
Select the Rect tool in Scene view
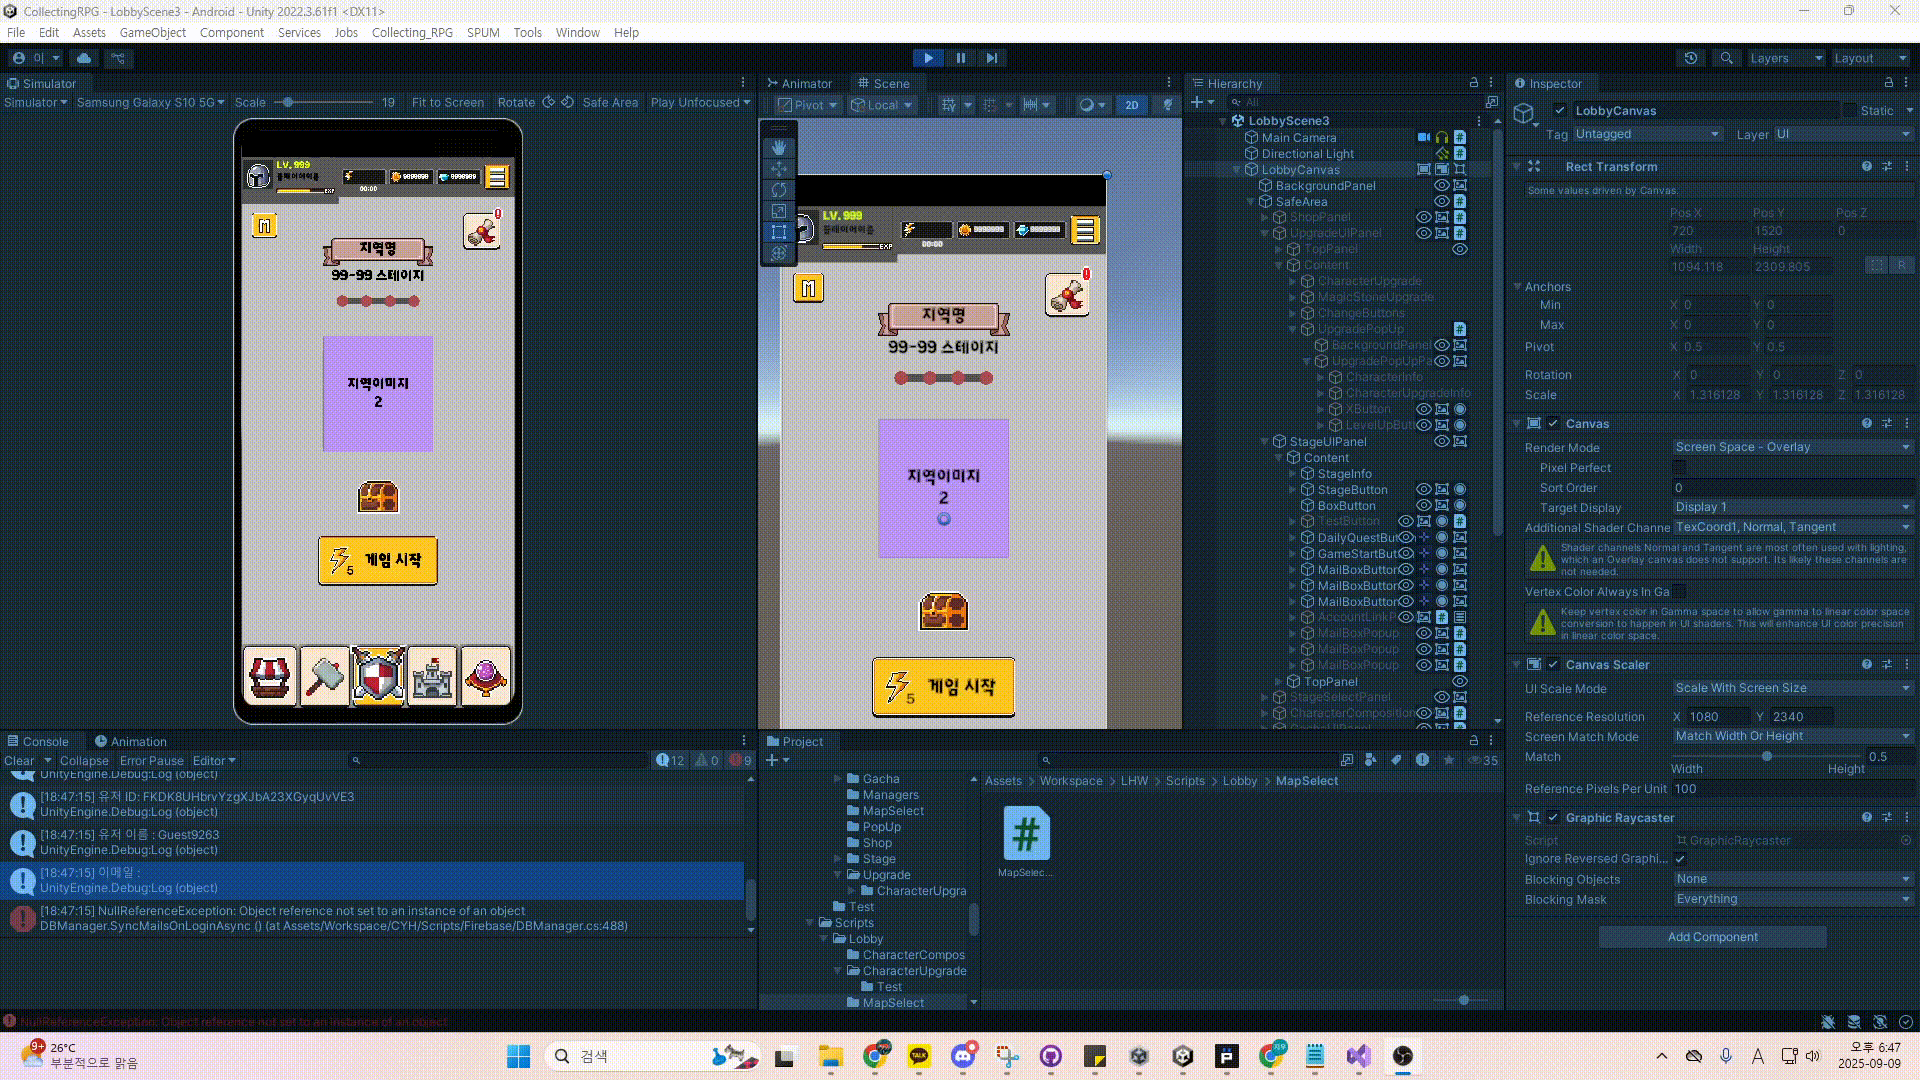pos(779,232)
